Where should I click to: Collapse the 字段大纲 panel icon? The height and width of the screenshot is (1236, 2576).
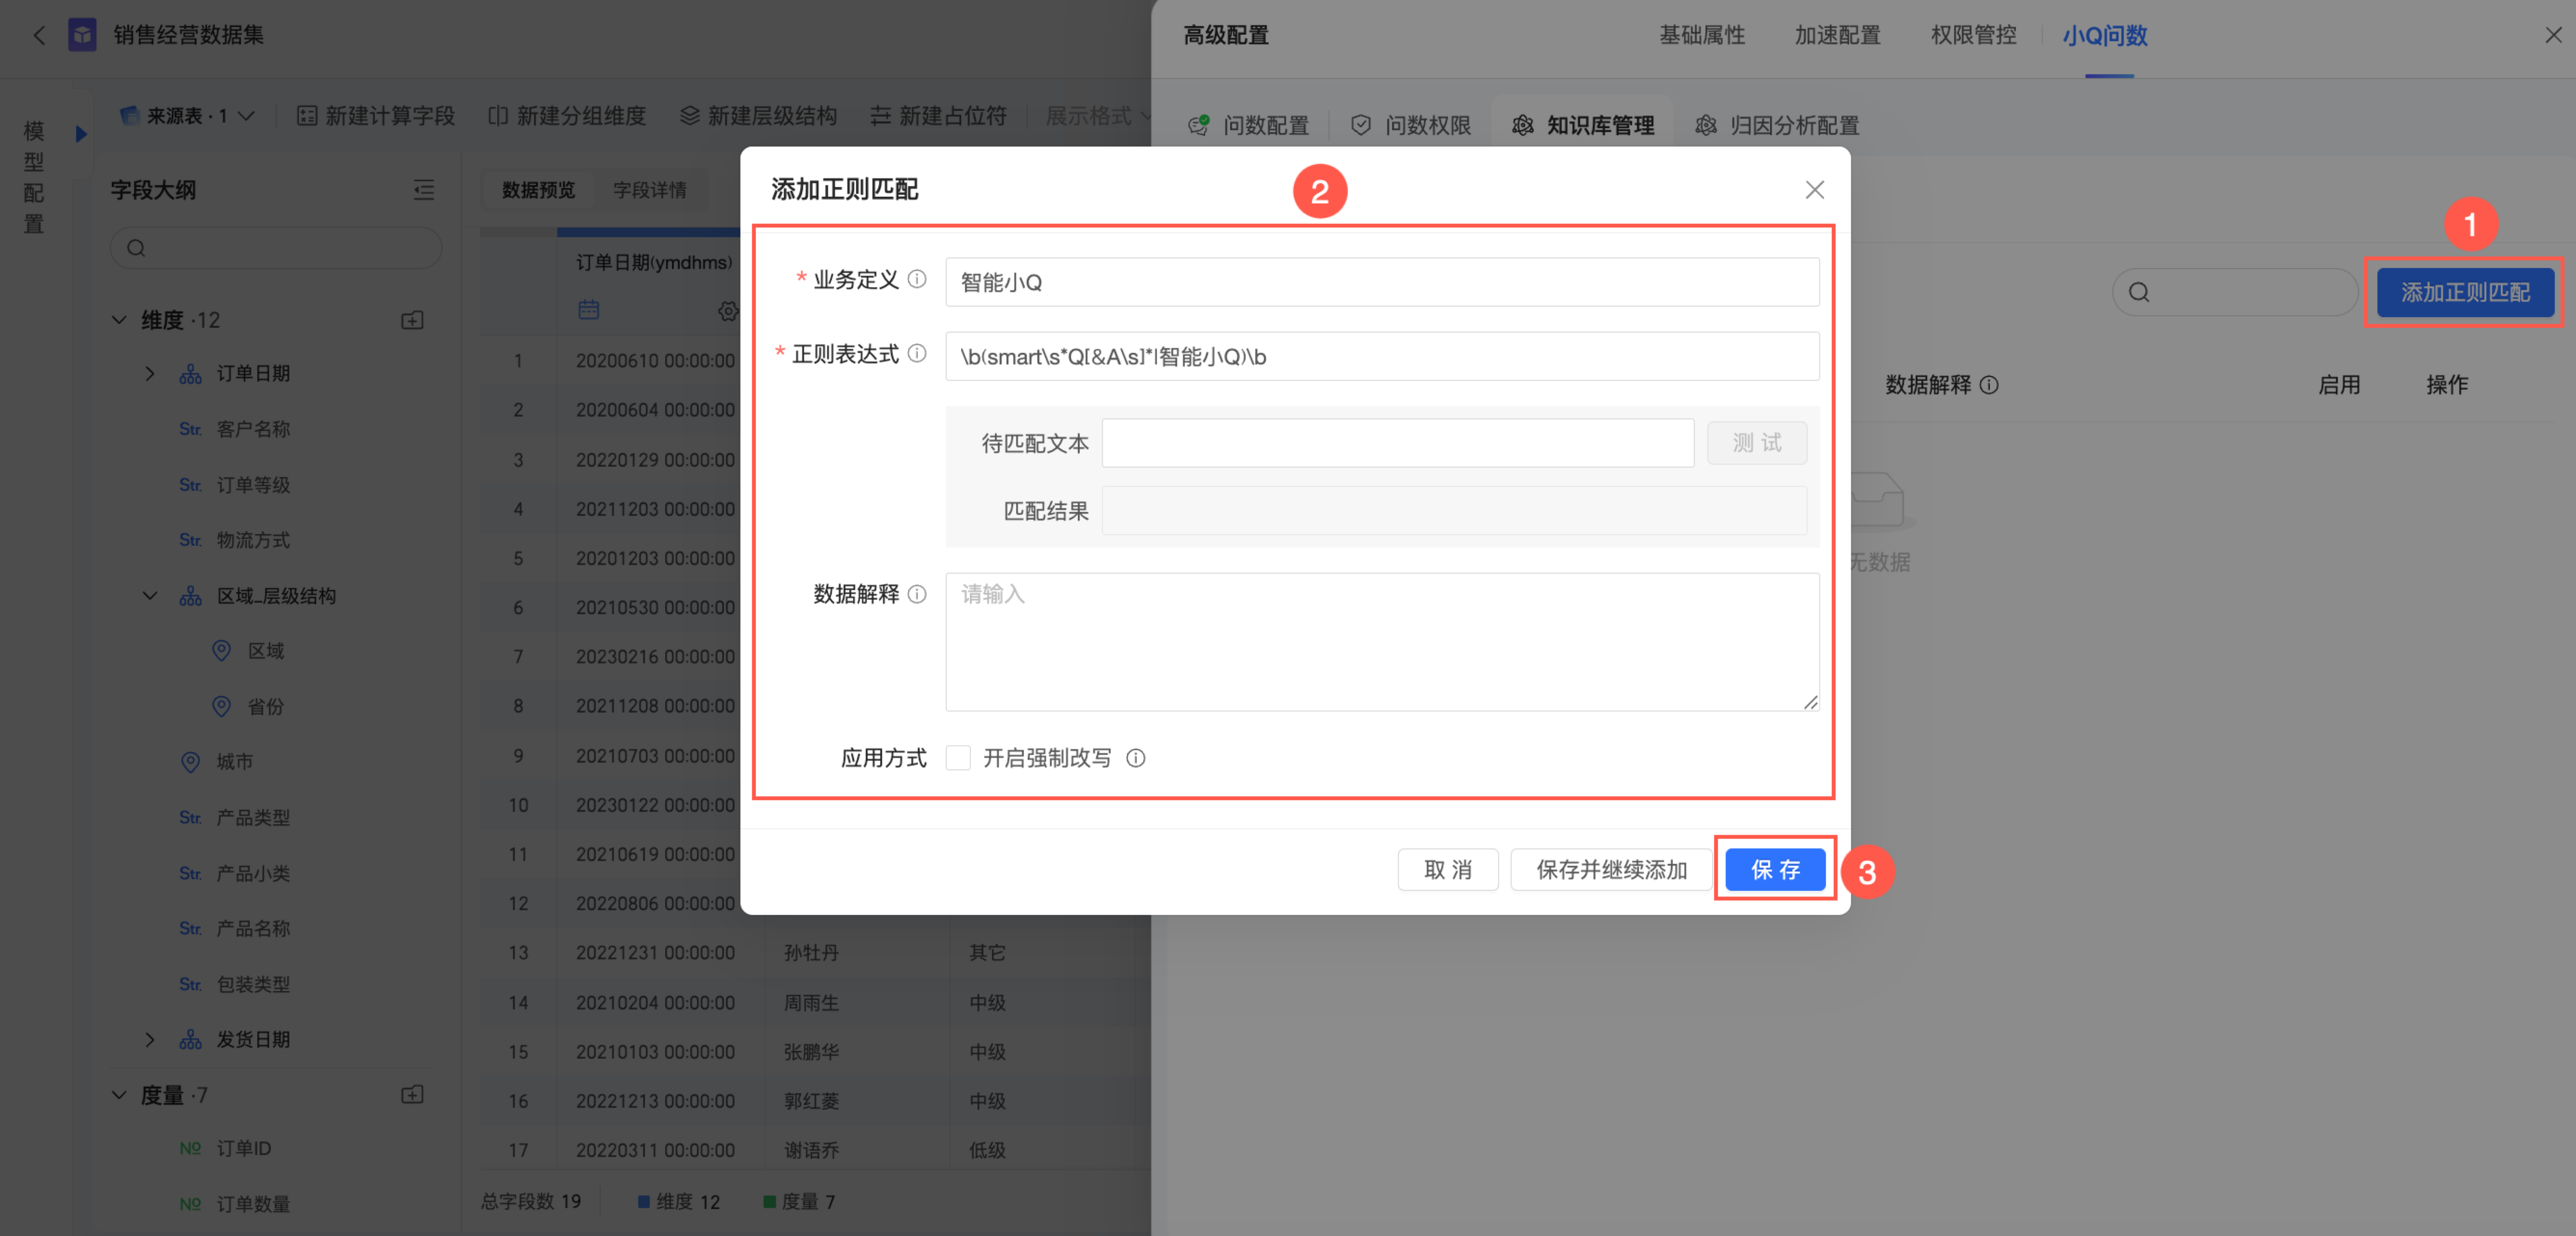coord(424,190)
